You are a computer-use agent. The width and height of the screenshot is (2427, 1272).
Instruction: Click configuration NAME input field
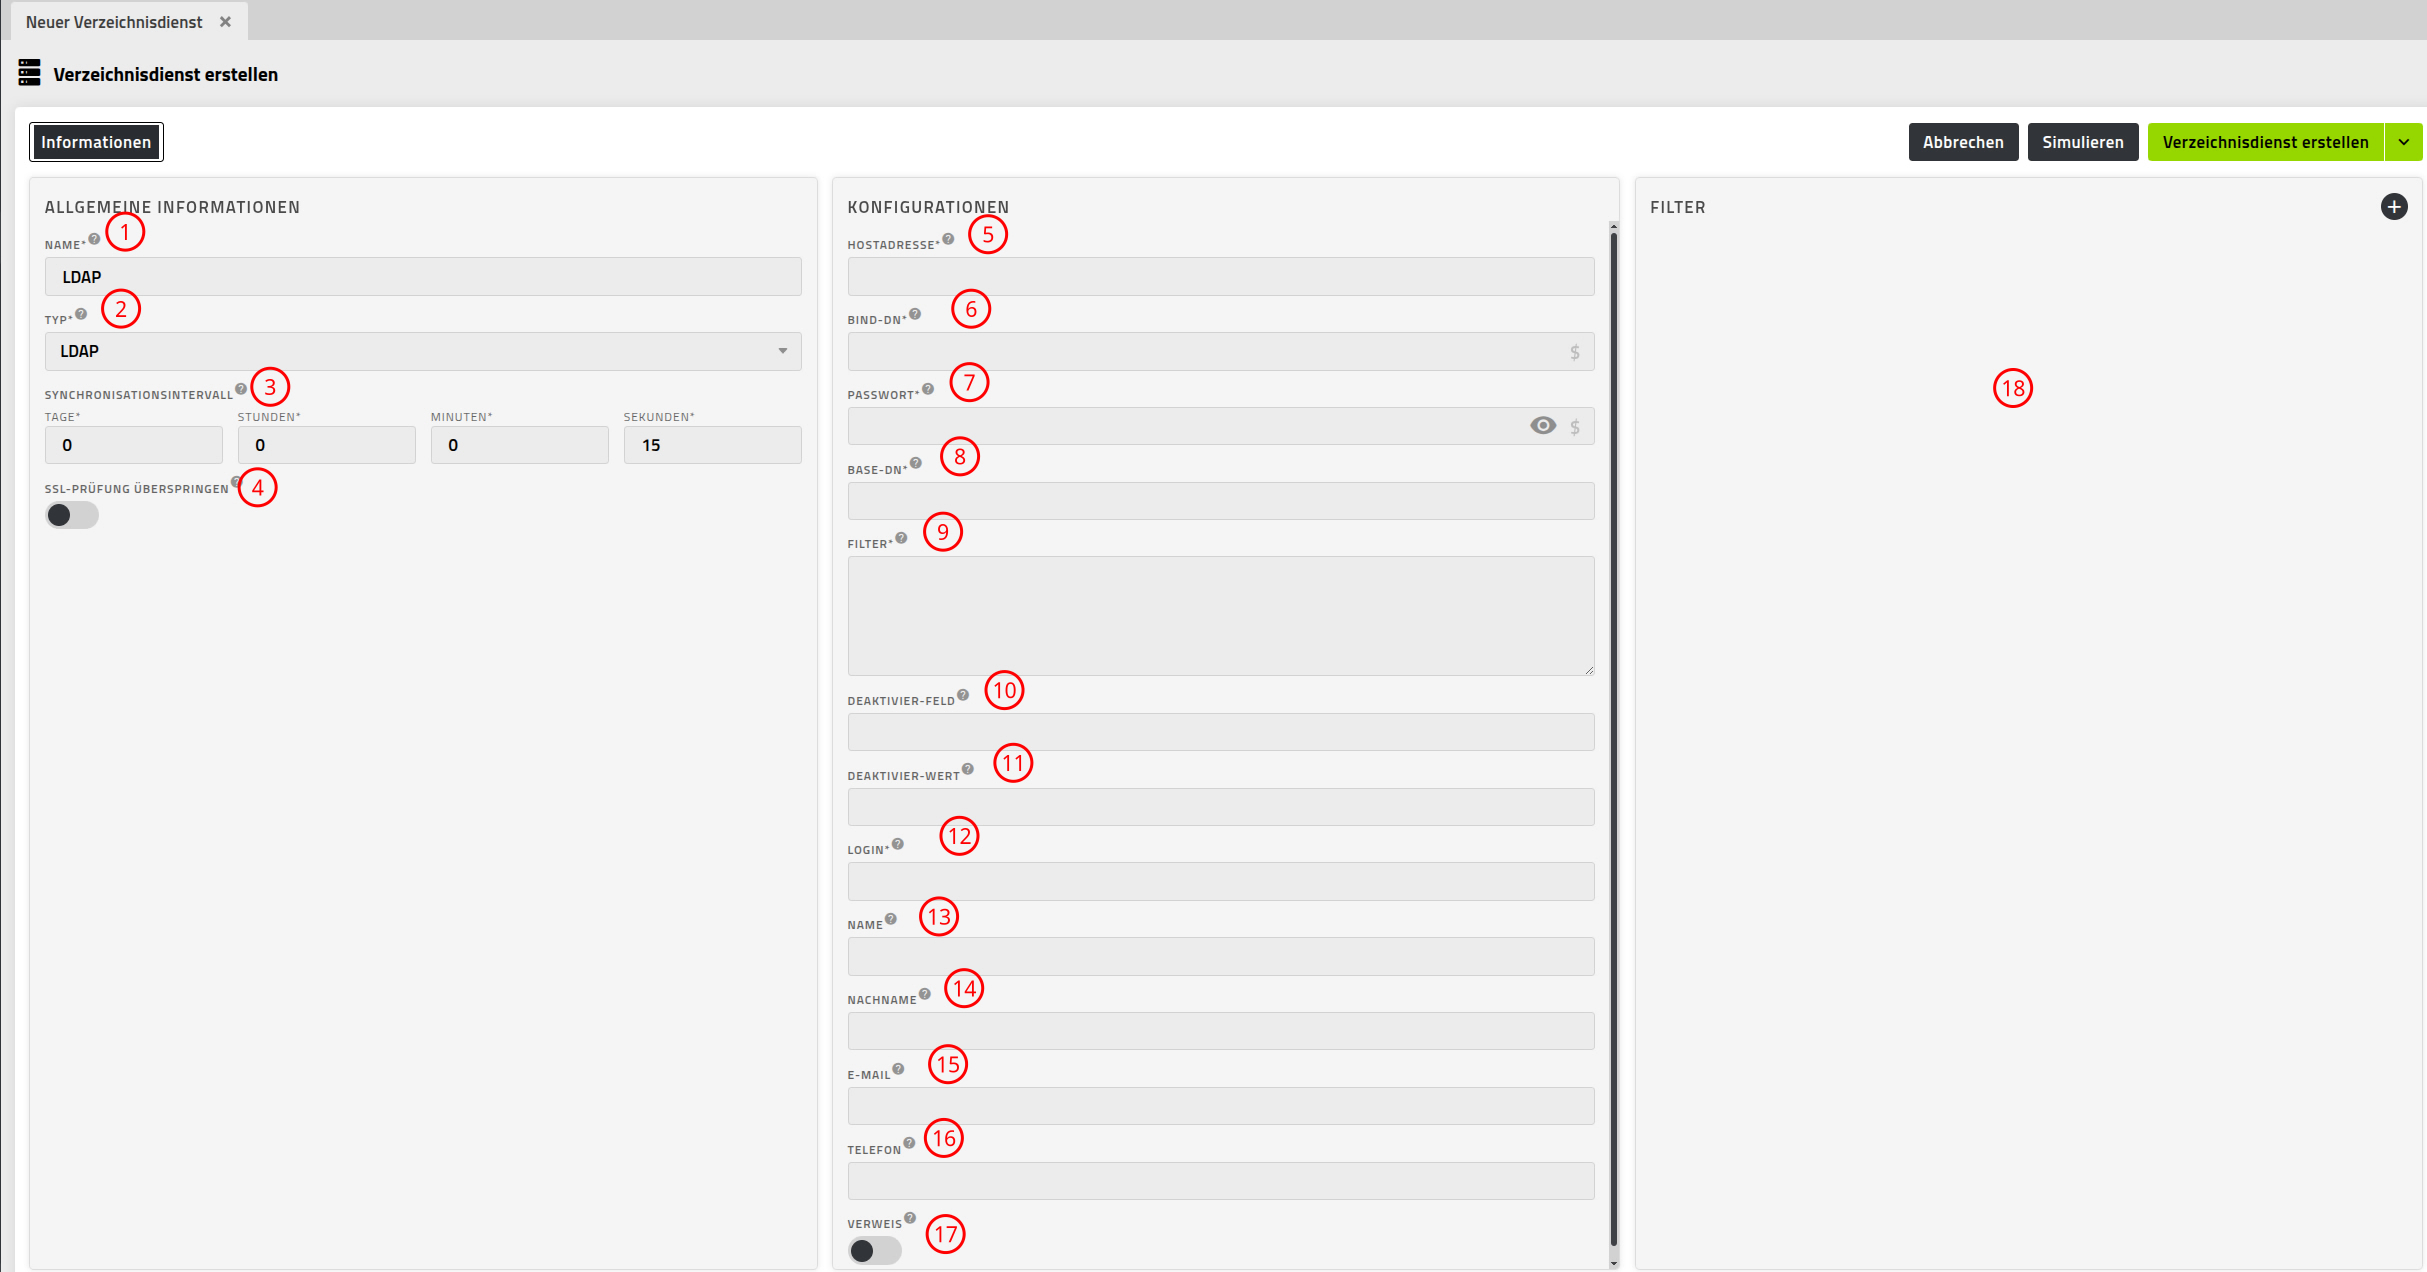click(x=1221, y=957)
